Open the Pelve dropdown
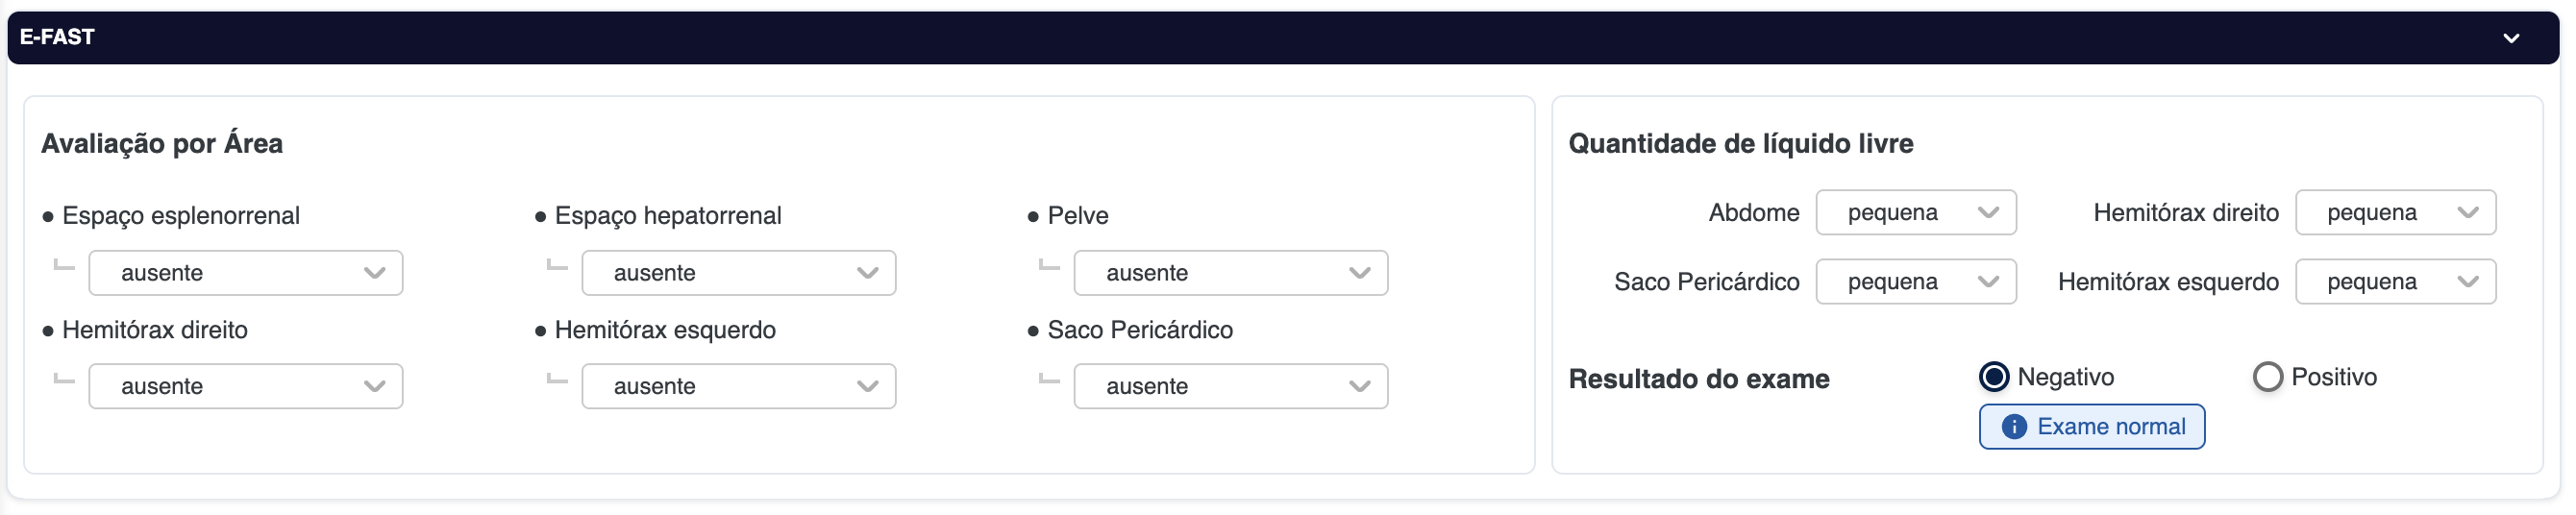 (1230, 273)
